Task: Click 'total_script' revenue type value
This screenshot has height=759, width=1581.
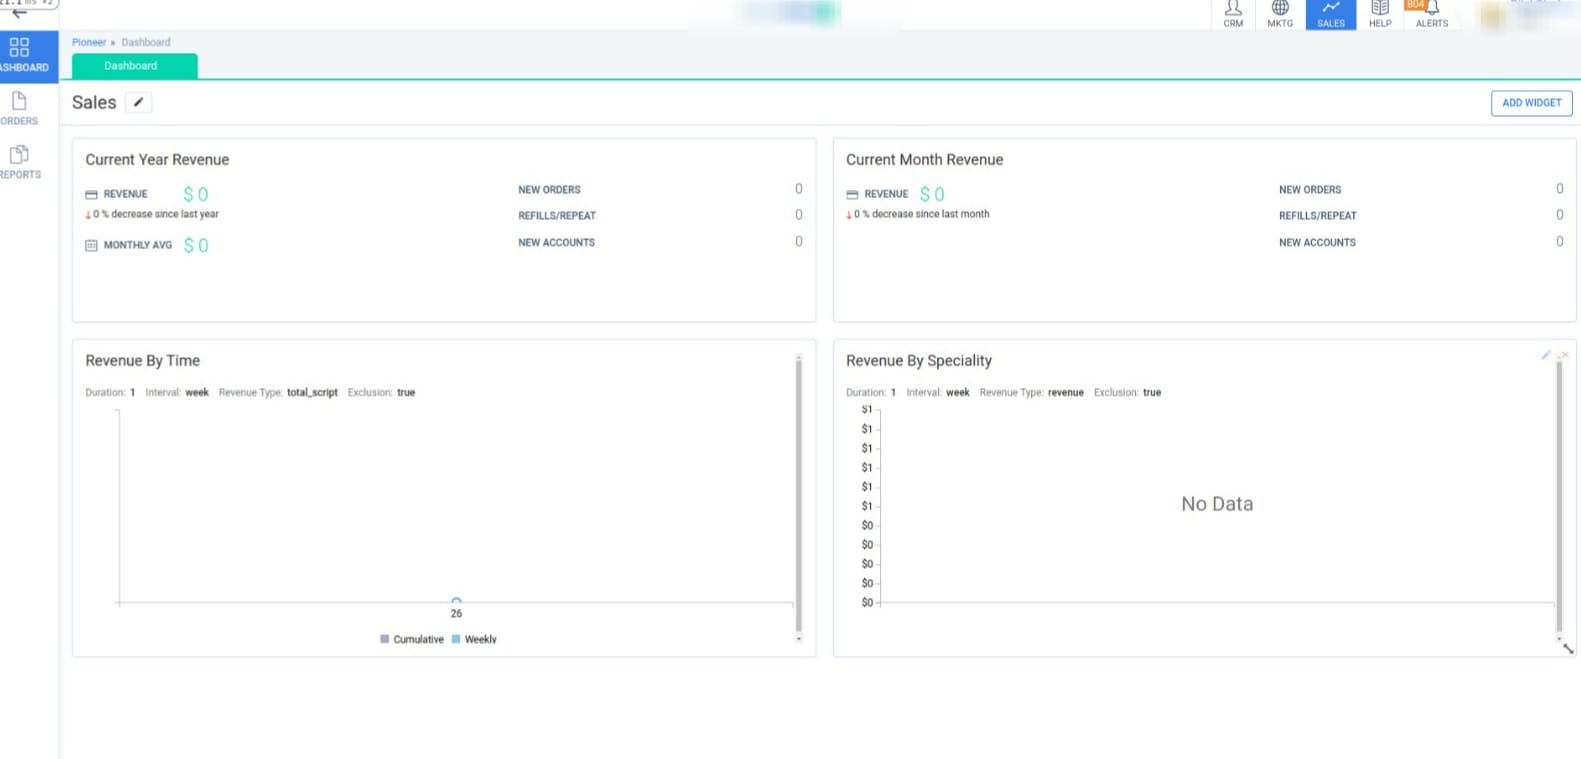Action: pyautogui.click(x=312, y=393)
